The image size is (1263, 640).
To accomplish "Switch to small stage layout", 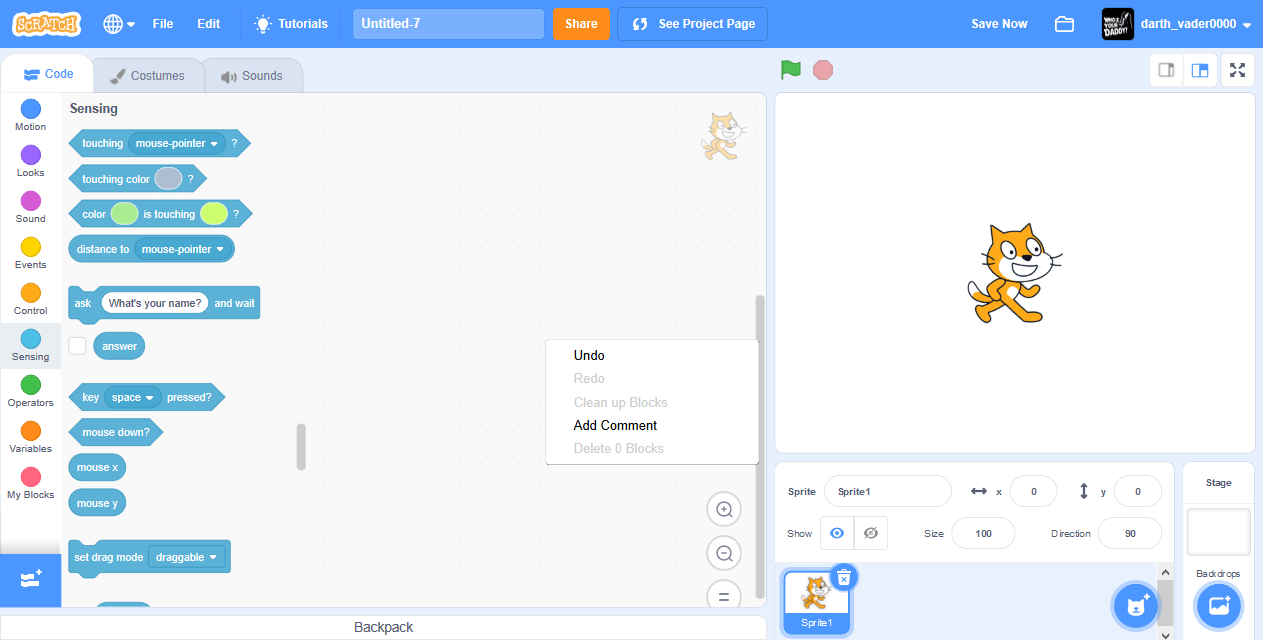I will coord(1166,70).
